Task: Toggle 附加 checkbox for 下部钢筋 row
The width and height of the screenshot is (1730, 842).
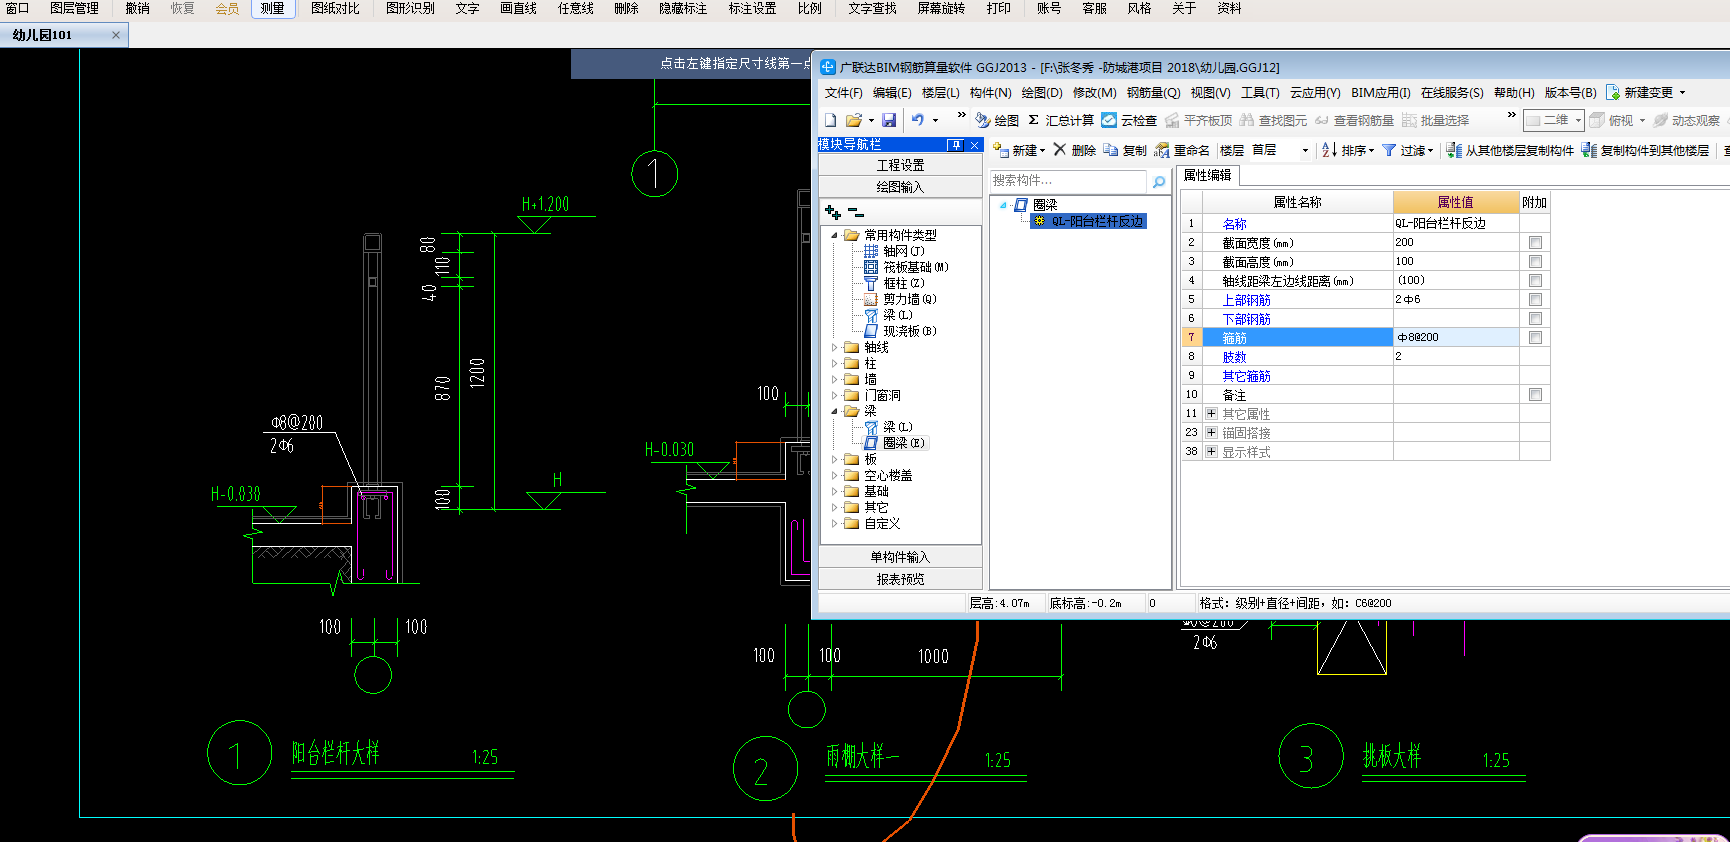Action: click(x=1535, y=318)
